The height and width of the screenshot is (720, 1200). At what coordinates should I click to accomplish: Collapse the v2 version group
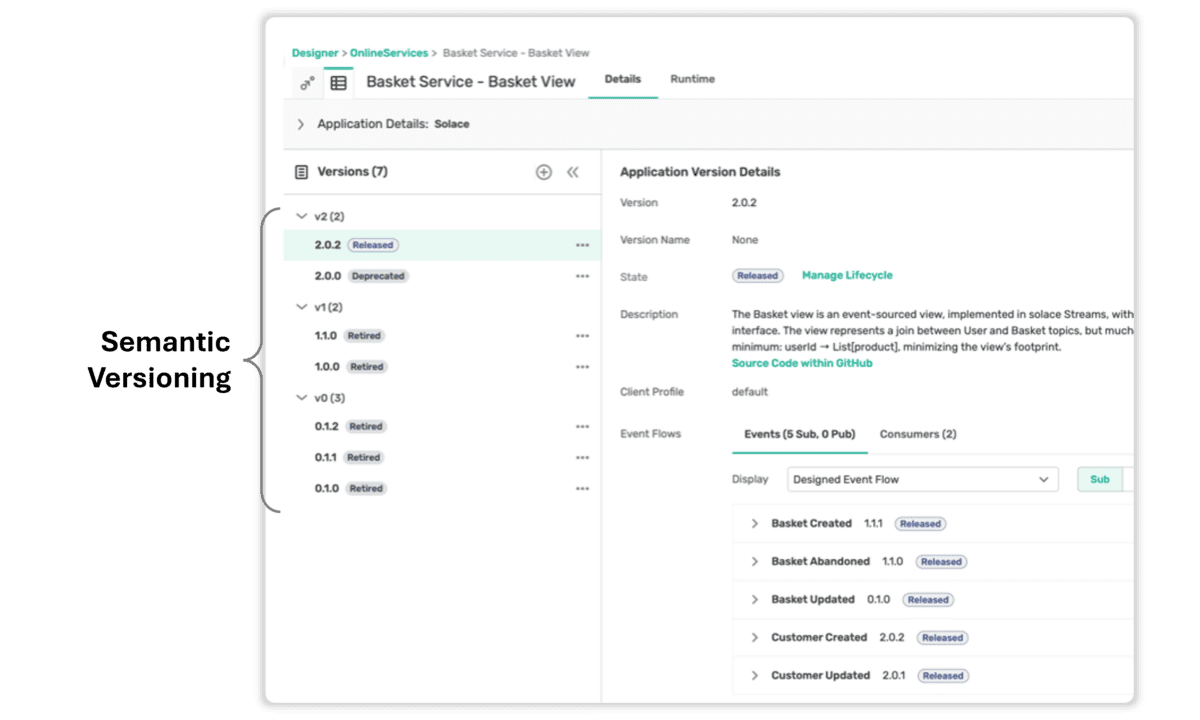pyautogui.click(x=301, y=216)
